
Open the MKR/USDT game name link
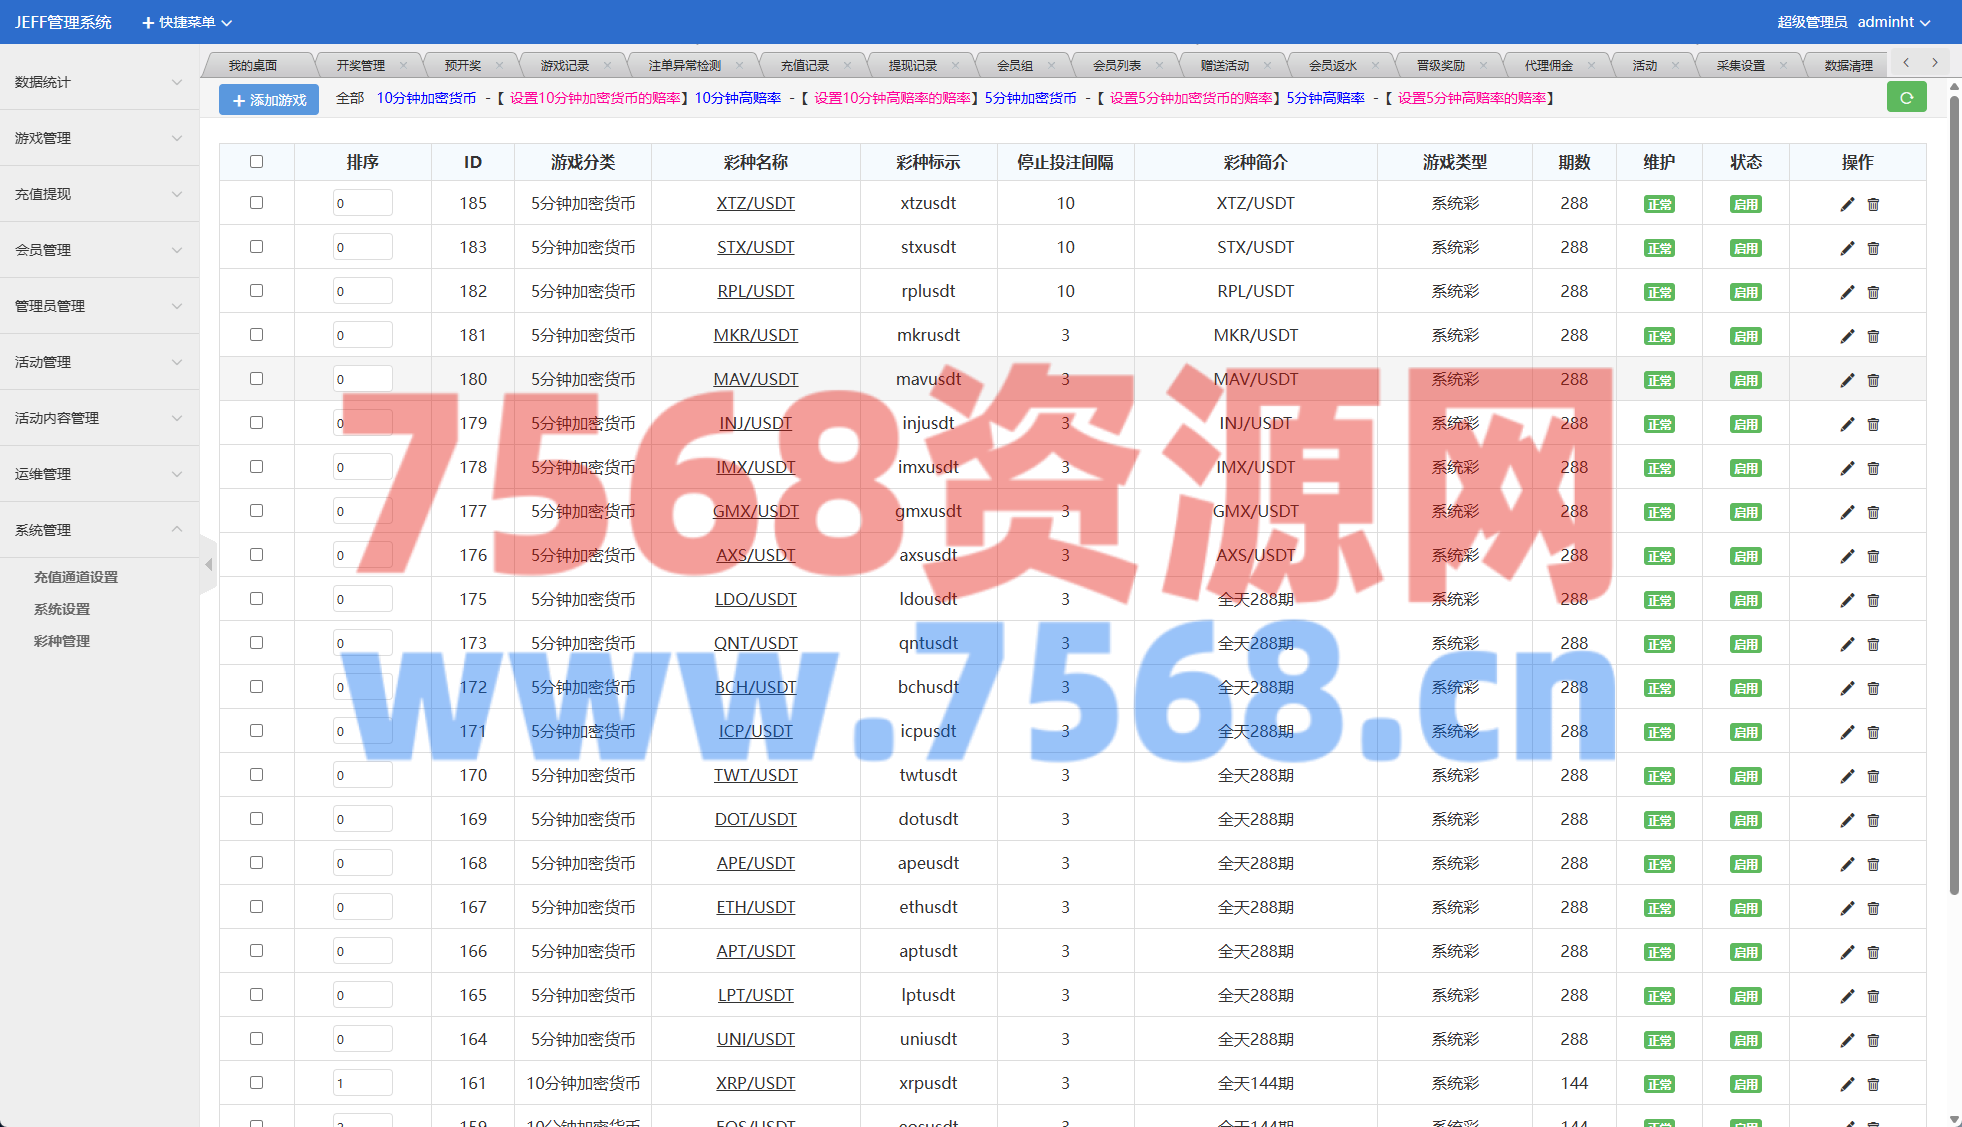pyautogui.click(x=755, y=335)
